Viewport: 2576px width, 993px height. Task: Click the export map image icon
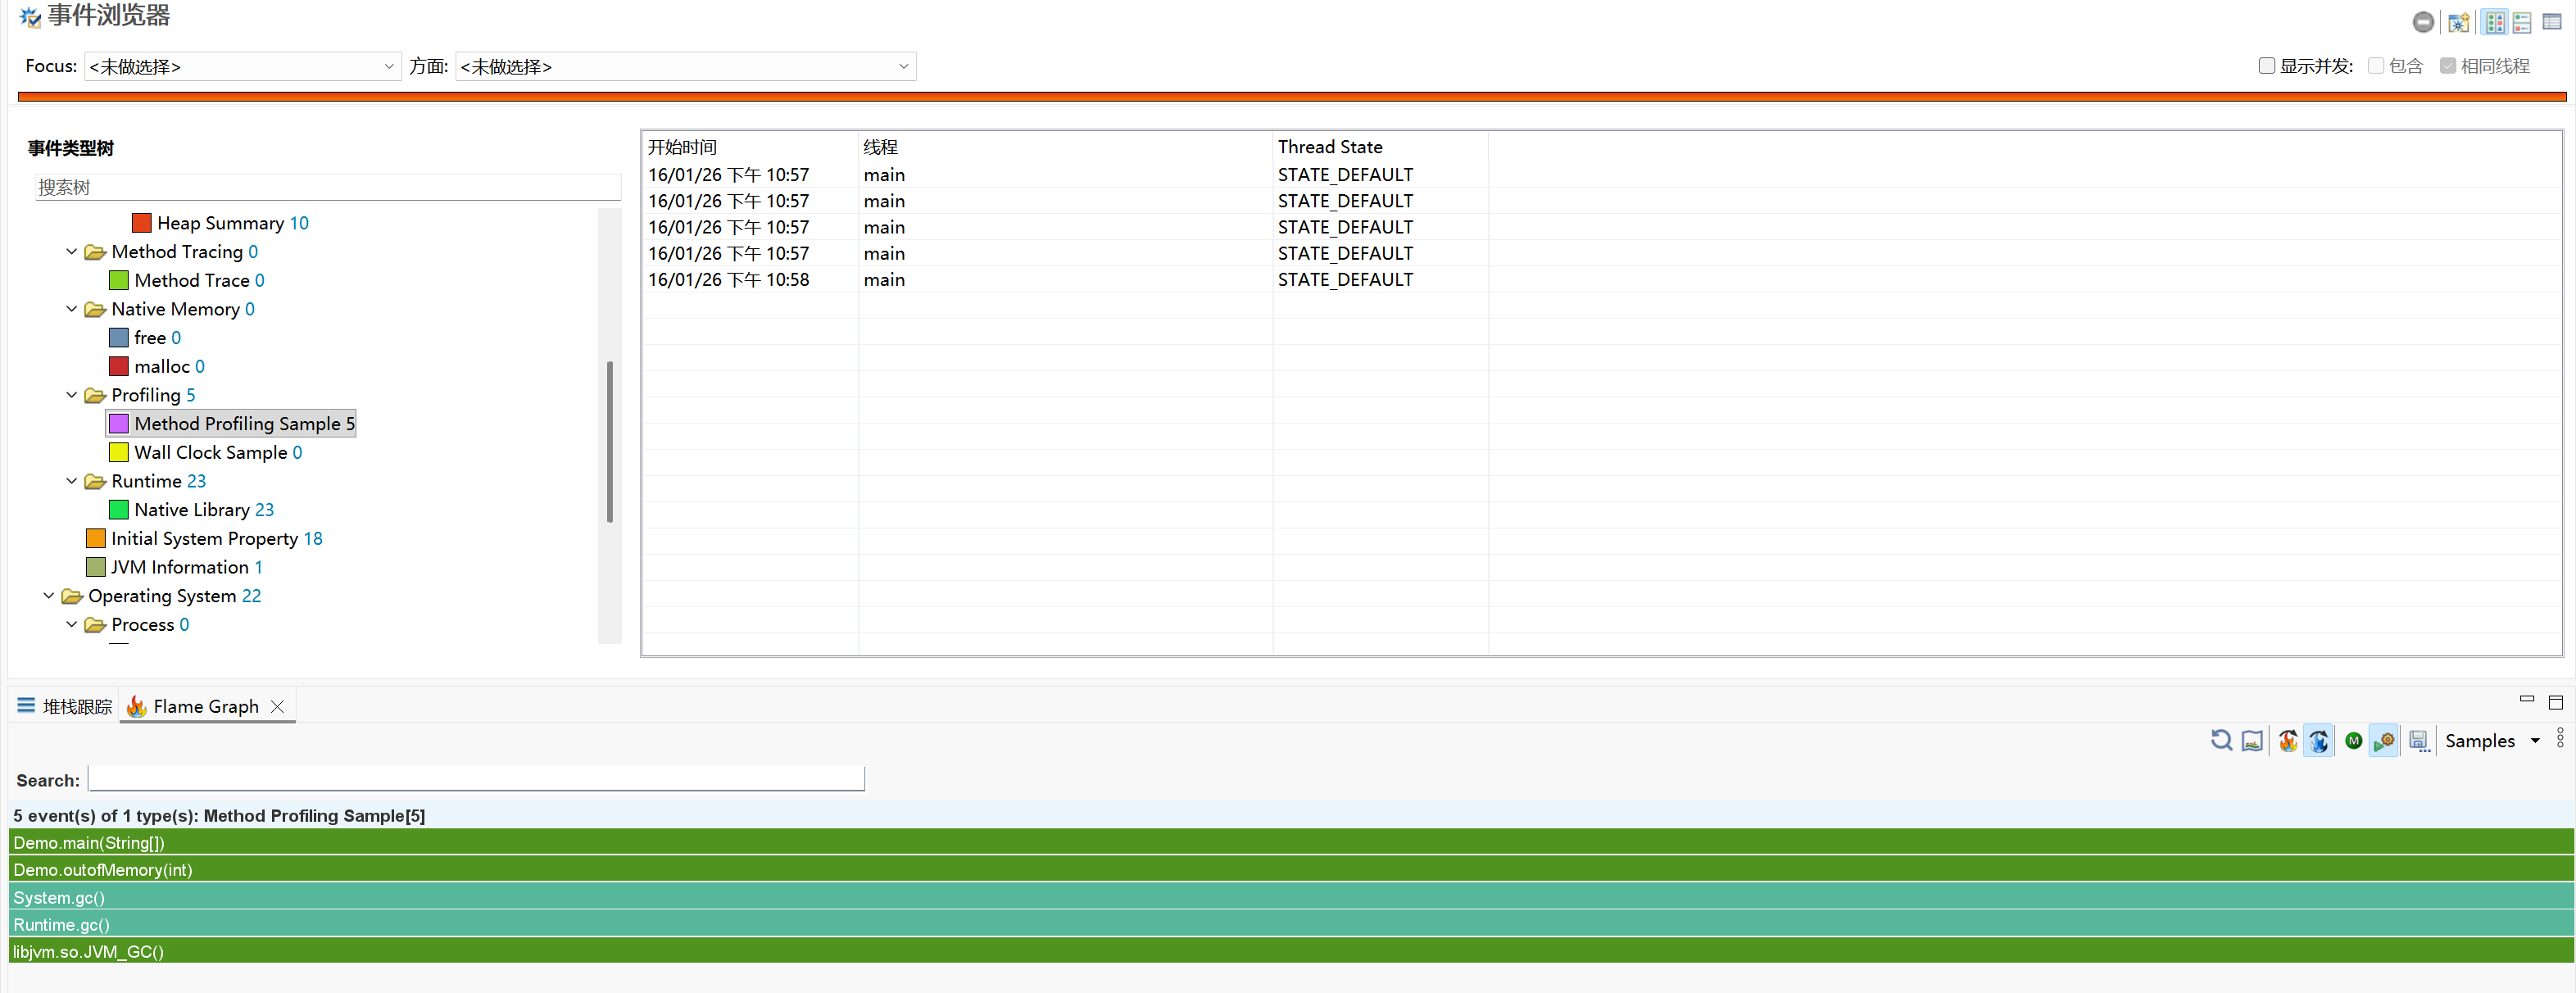2252,741
